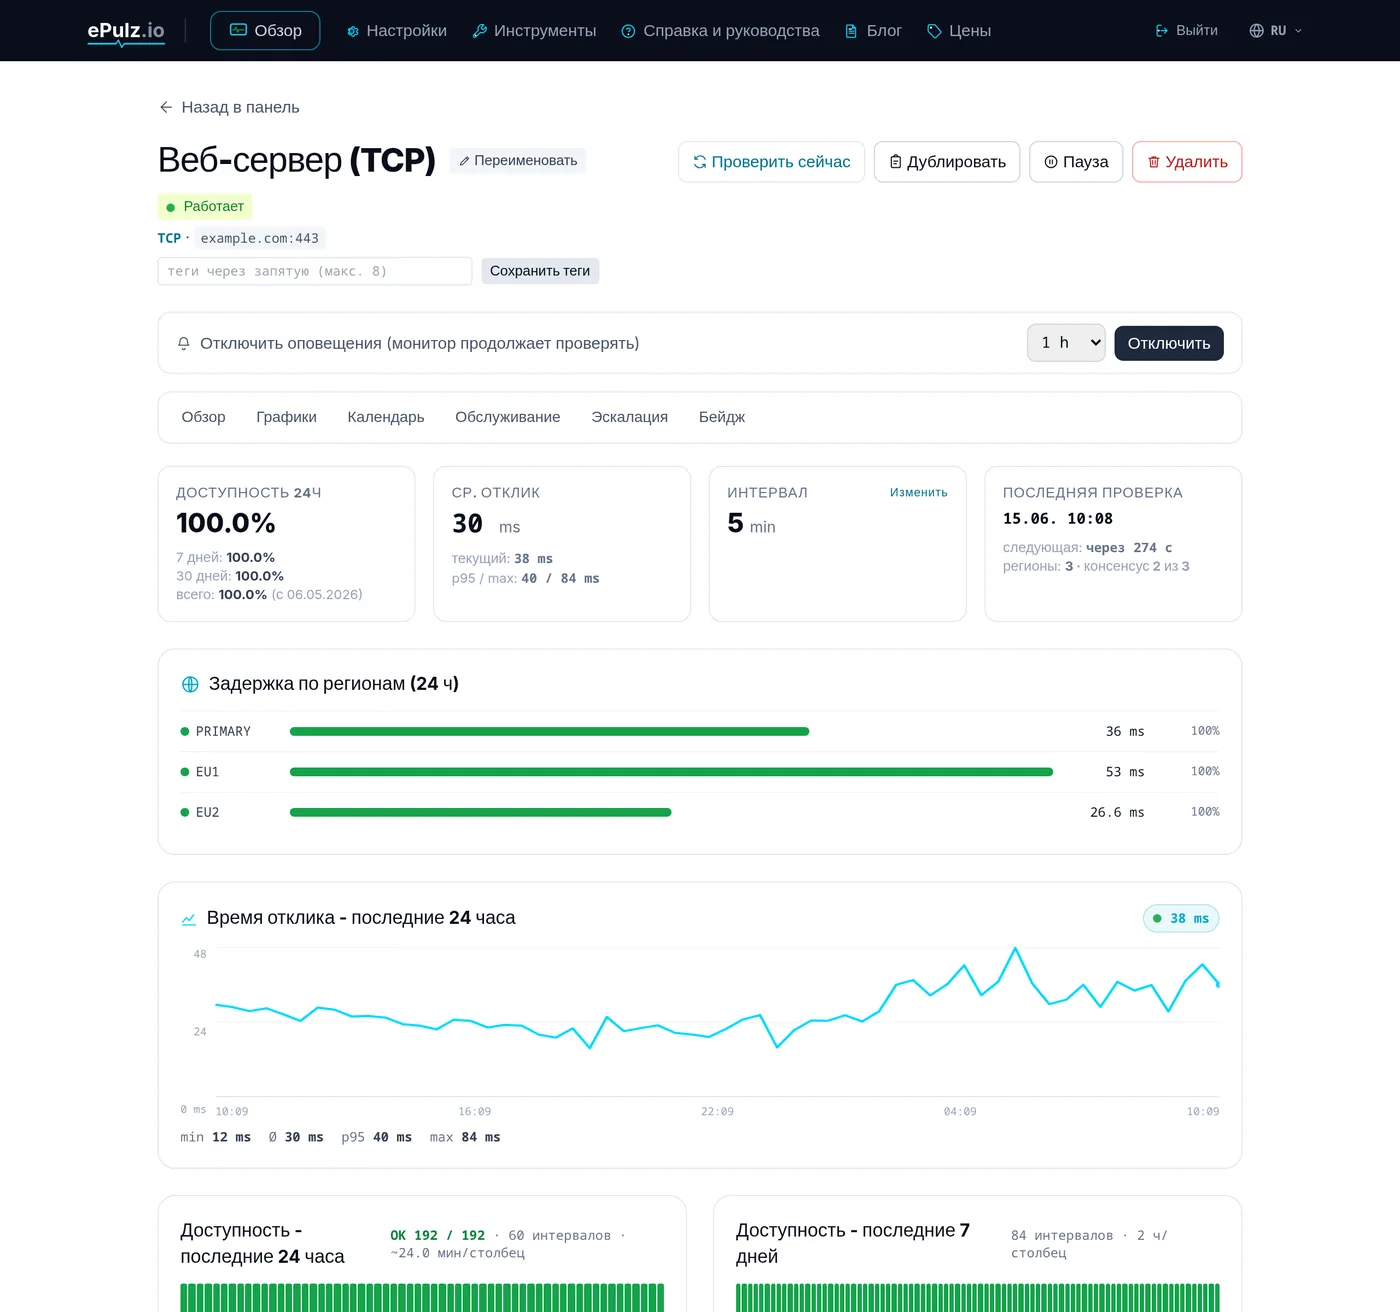Click the Изменить interval link
Image resolution: width=1400 pixels, height=1312 pixels.
tap(918, 492)
